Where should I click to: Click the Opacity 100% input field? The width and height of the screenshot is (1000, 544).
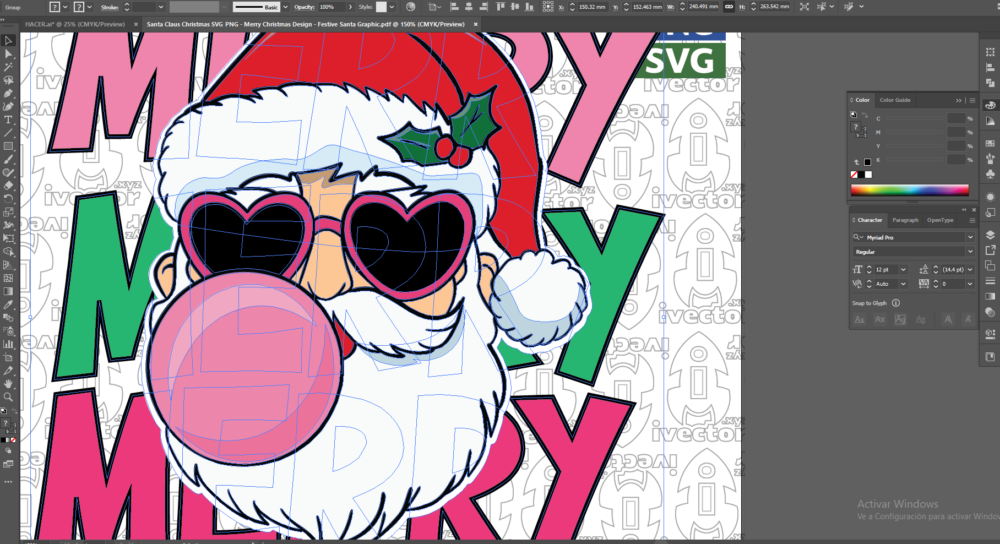[331, 7]
